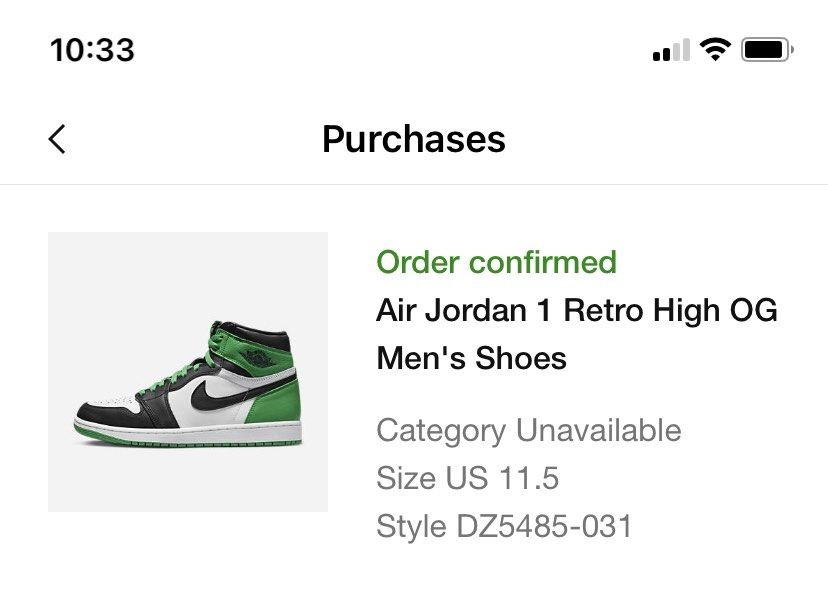Screen dimensions: 828x590
Task: Tap the green heel of the sneaker
Action: pyautogui.click(x=277, y=401)
